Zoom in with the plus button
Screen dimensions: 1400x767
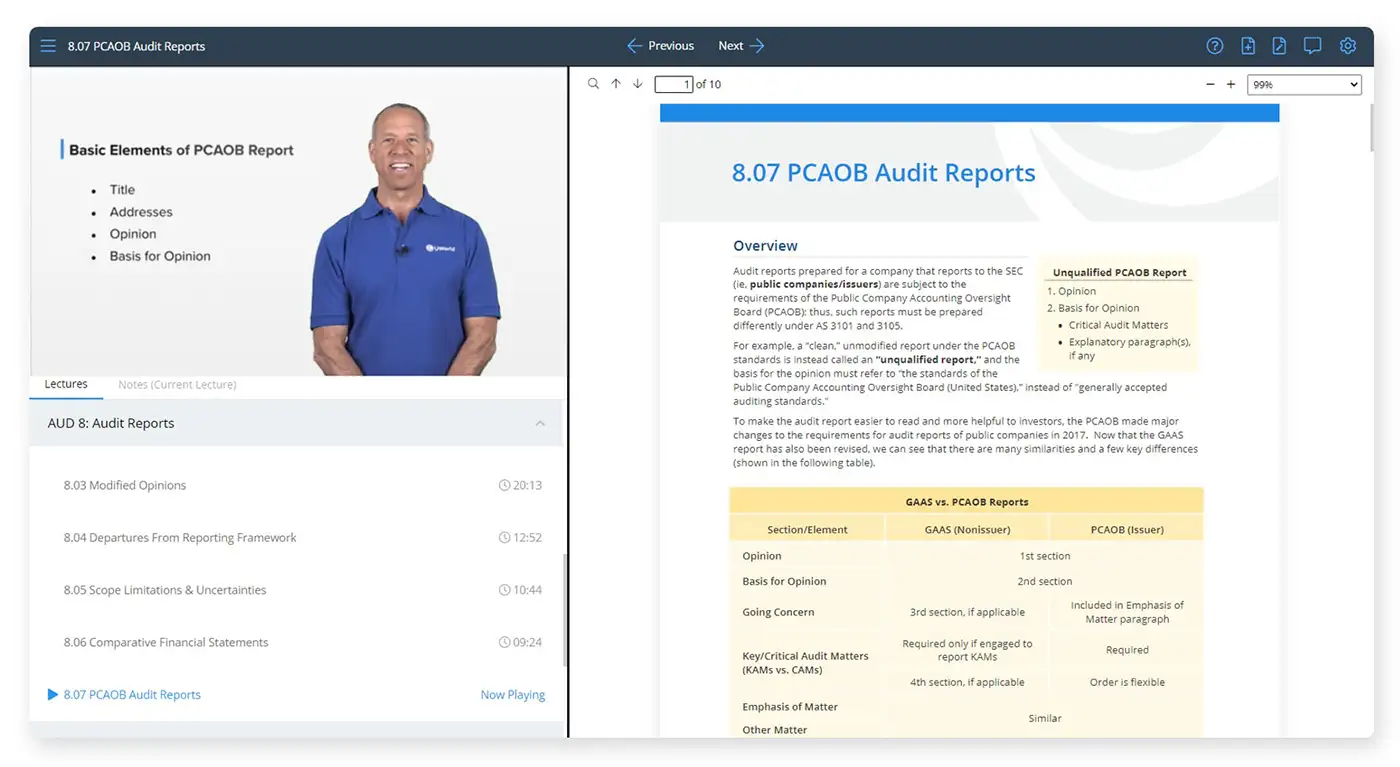coord(1231,85)
